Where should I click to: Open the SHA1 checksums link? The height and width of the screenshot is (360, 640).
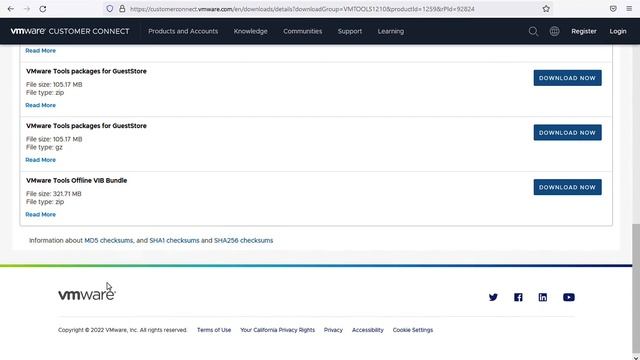[x=174, y=240]
